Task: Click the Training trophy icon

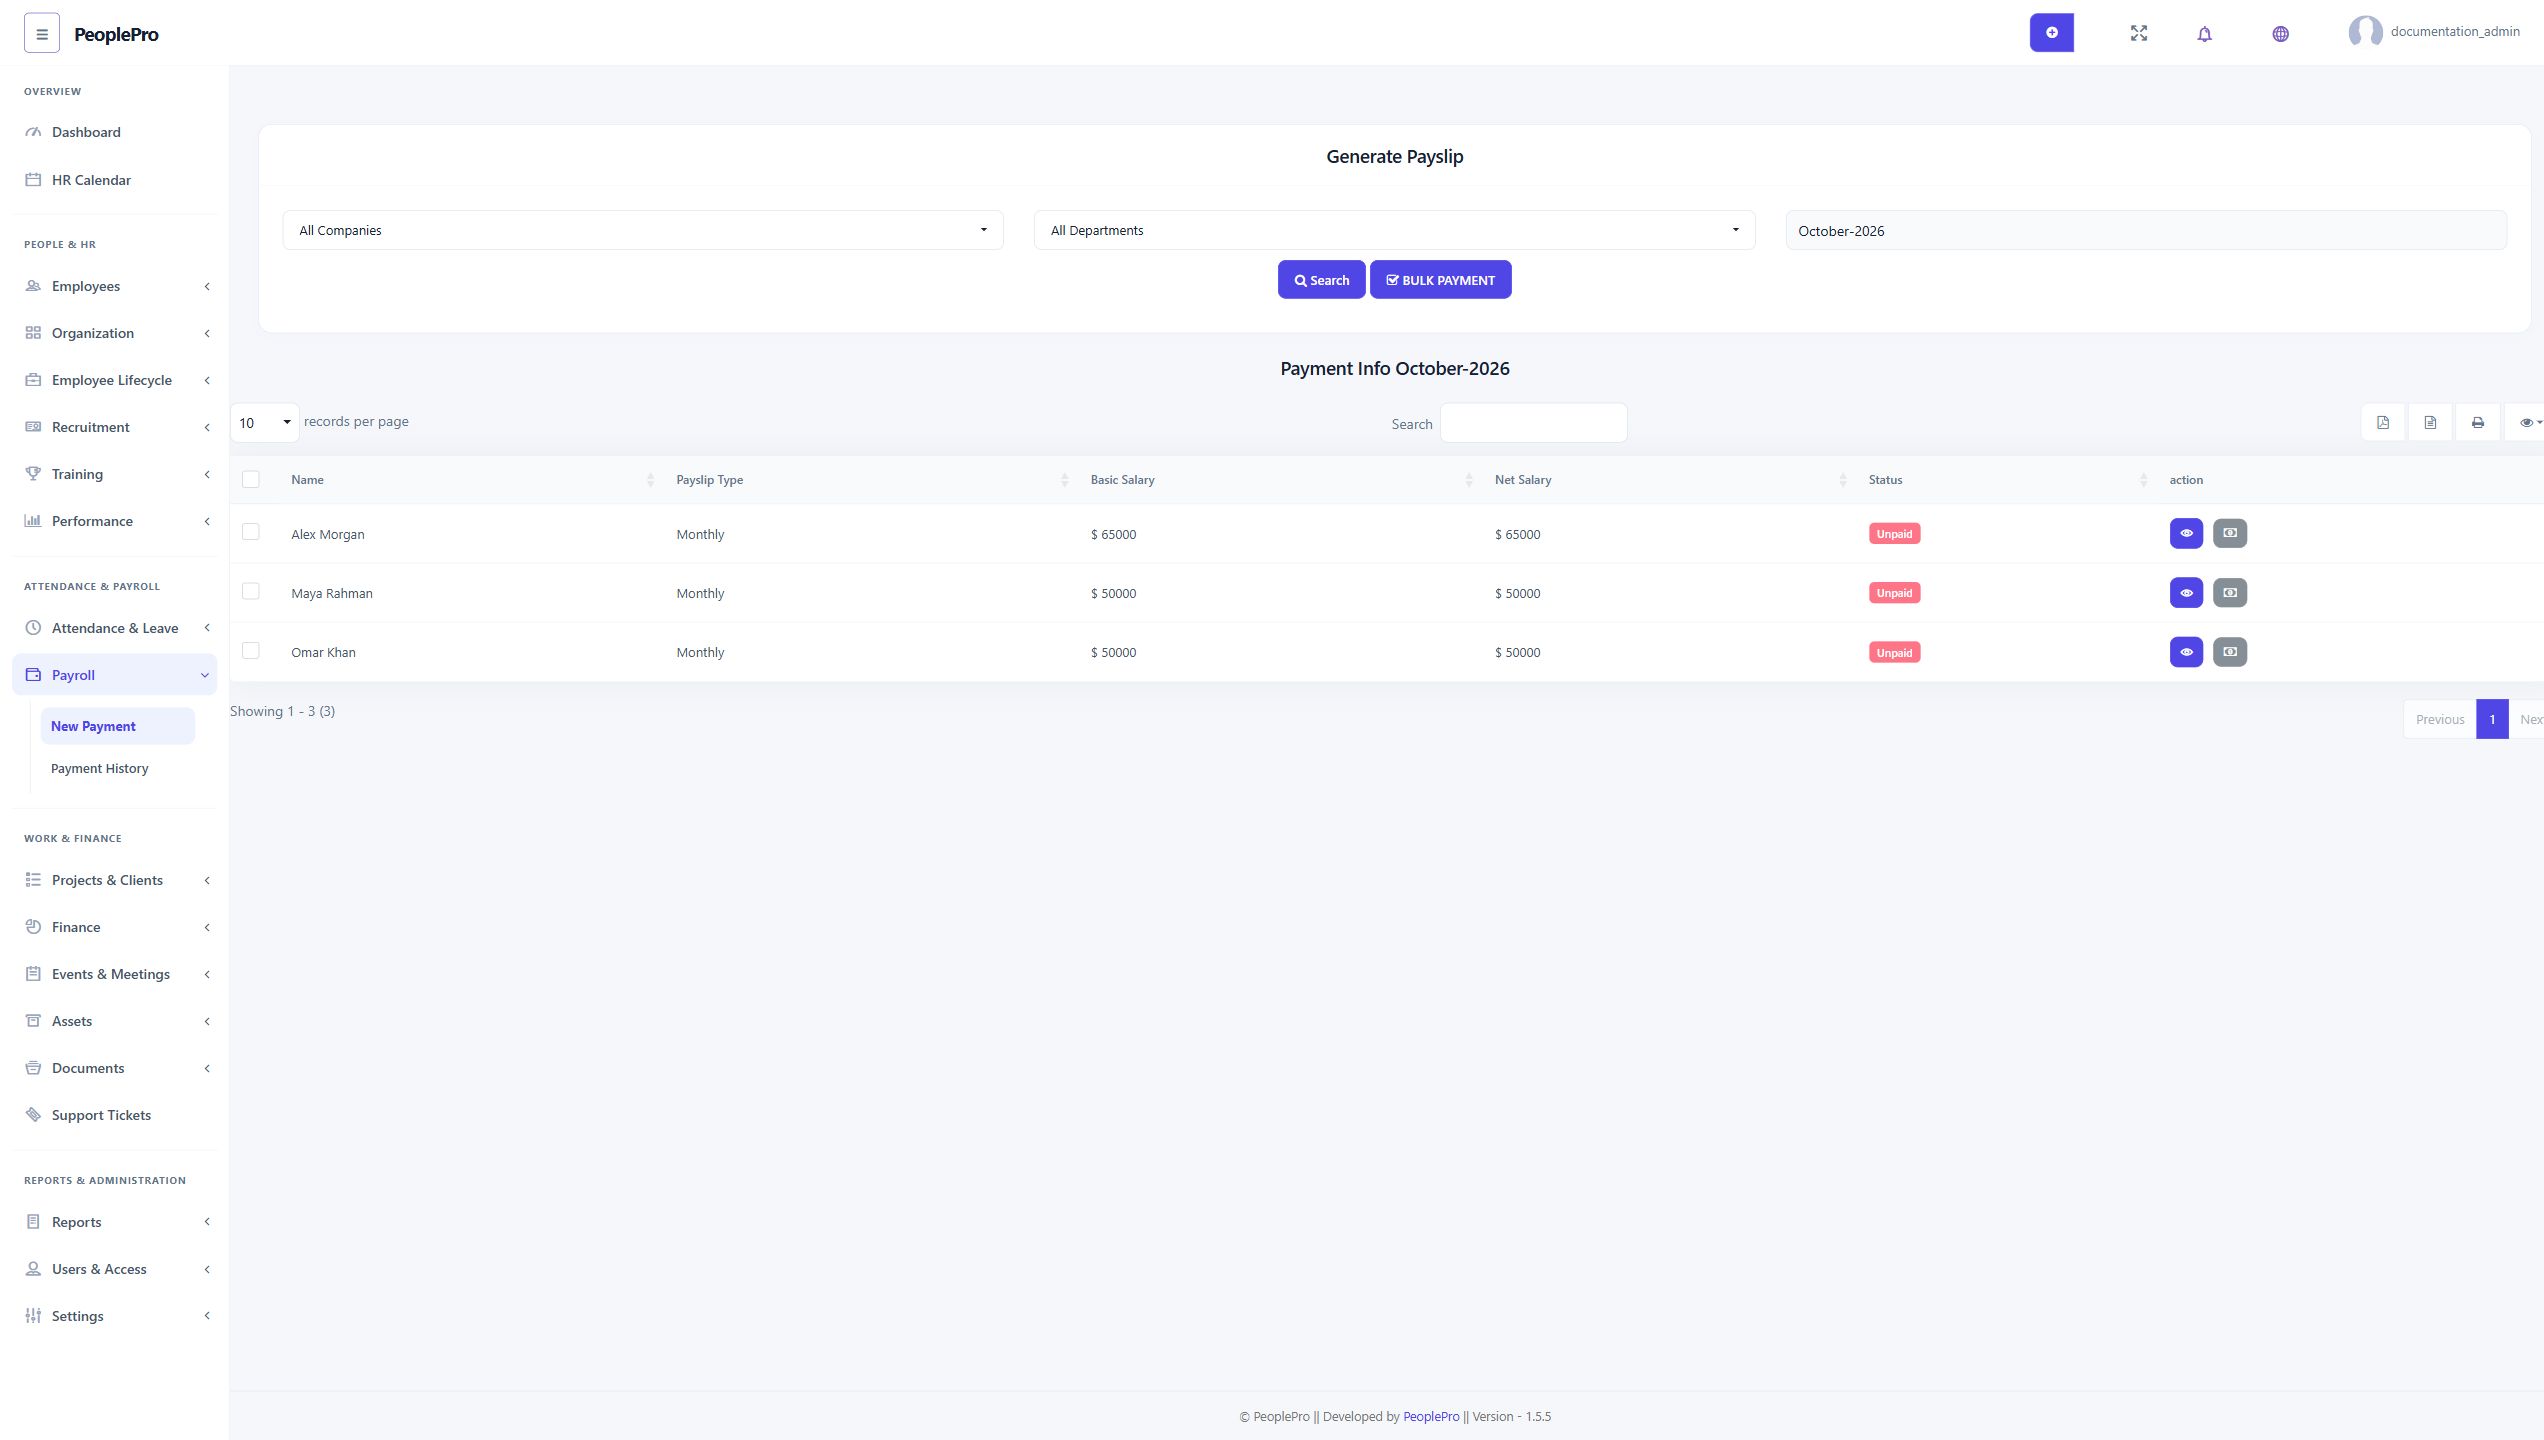Action: pos(33,473)
